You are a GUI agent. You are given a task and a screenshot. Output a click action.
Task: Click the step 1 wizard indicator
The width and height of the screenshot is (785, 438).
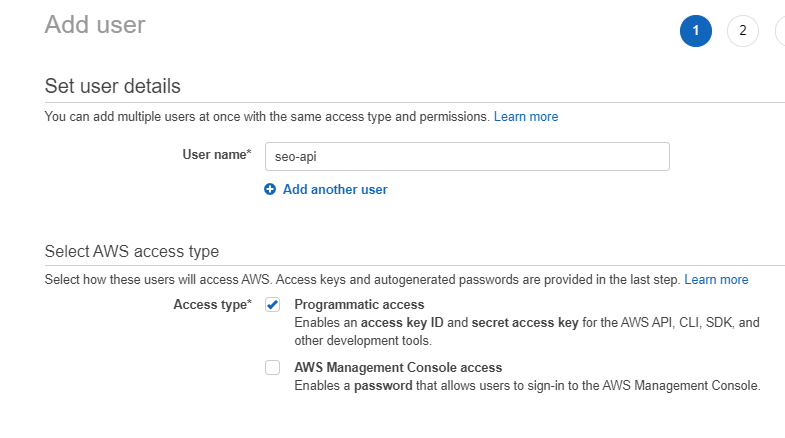pos(695,31)
